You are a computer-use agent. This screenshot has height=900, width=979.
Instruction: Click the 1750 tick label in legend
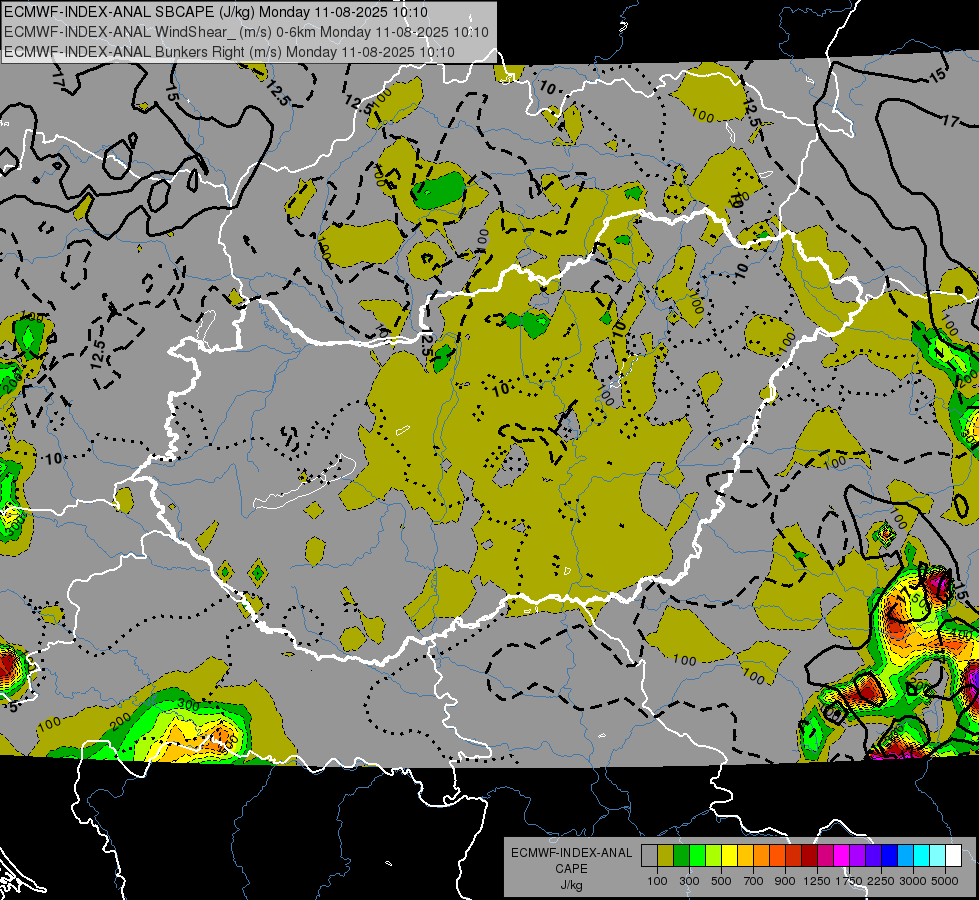point(849,881)
